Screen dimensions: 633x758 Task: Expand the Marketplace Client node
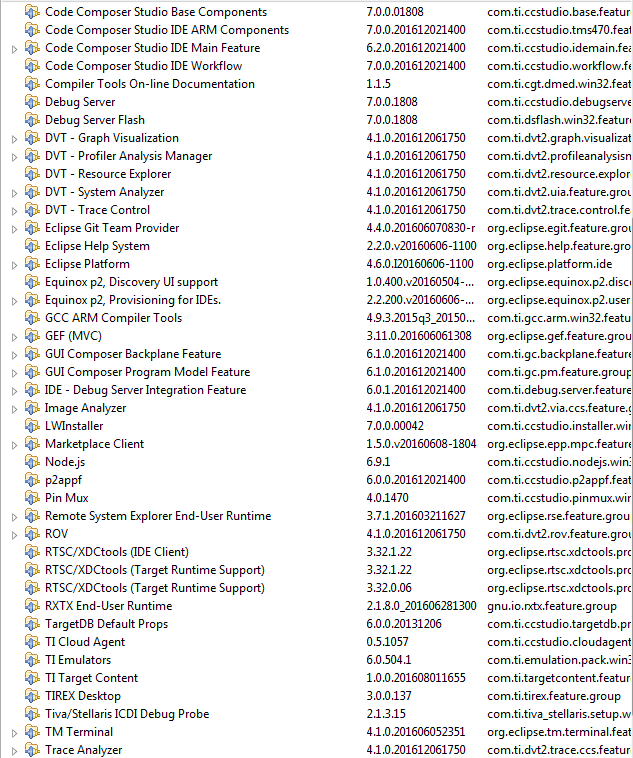coord(15,445)
